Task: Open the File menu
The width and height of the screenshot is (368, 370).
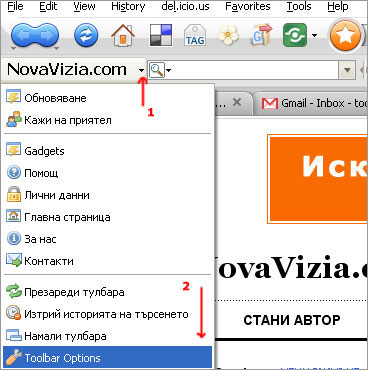Action: pyautogui.click(x=15, y=6)
